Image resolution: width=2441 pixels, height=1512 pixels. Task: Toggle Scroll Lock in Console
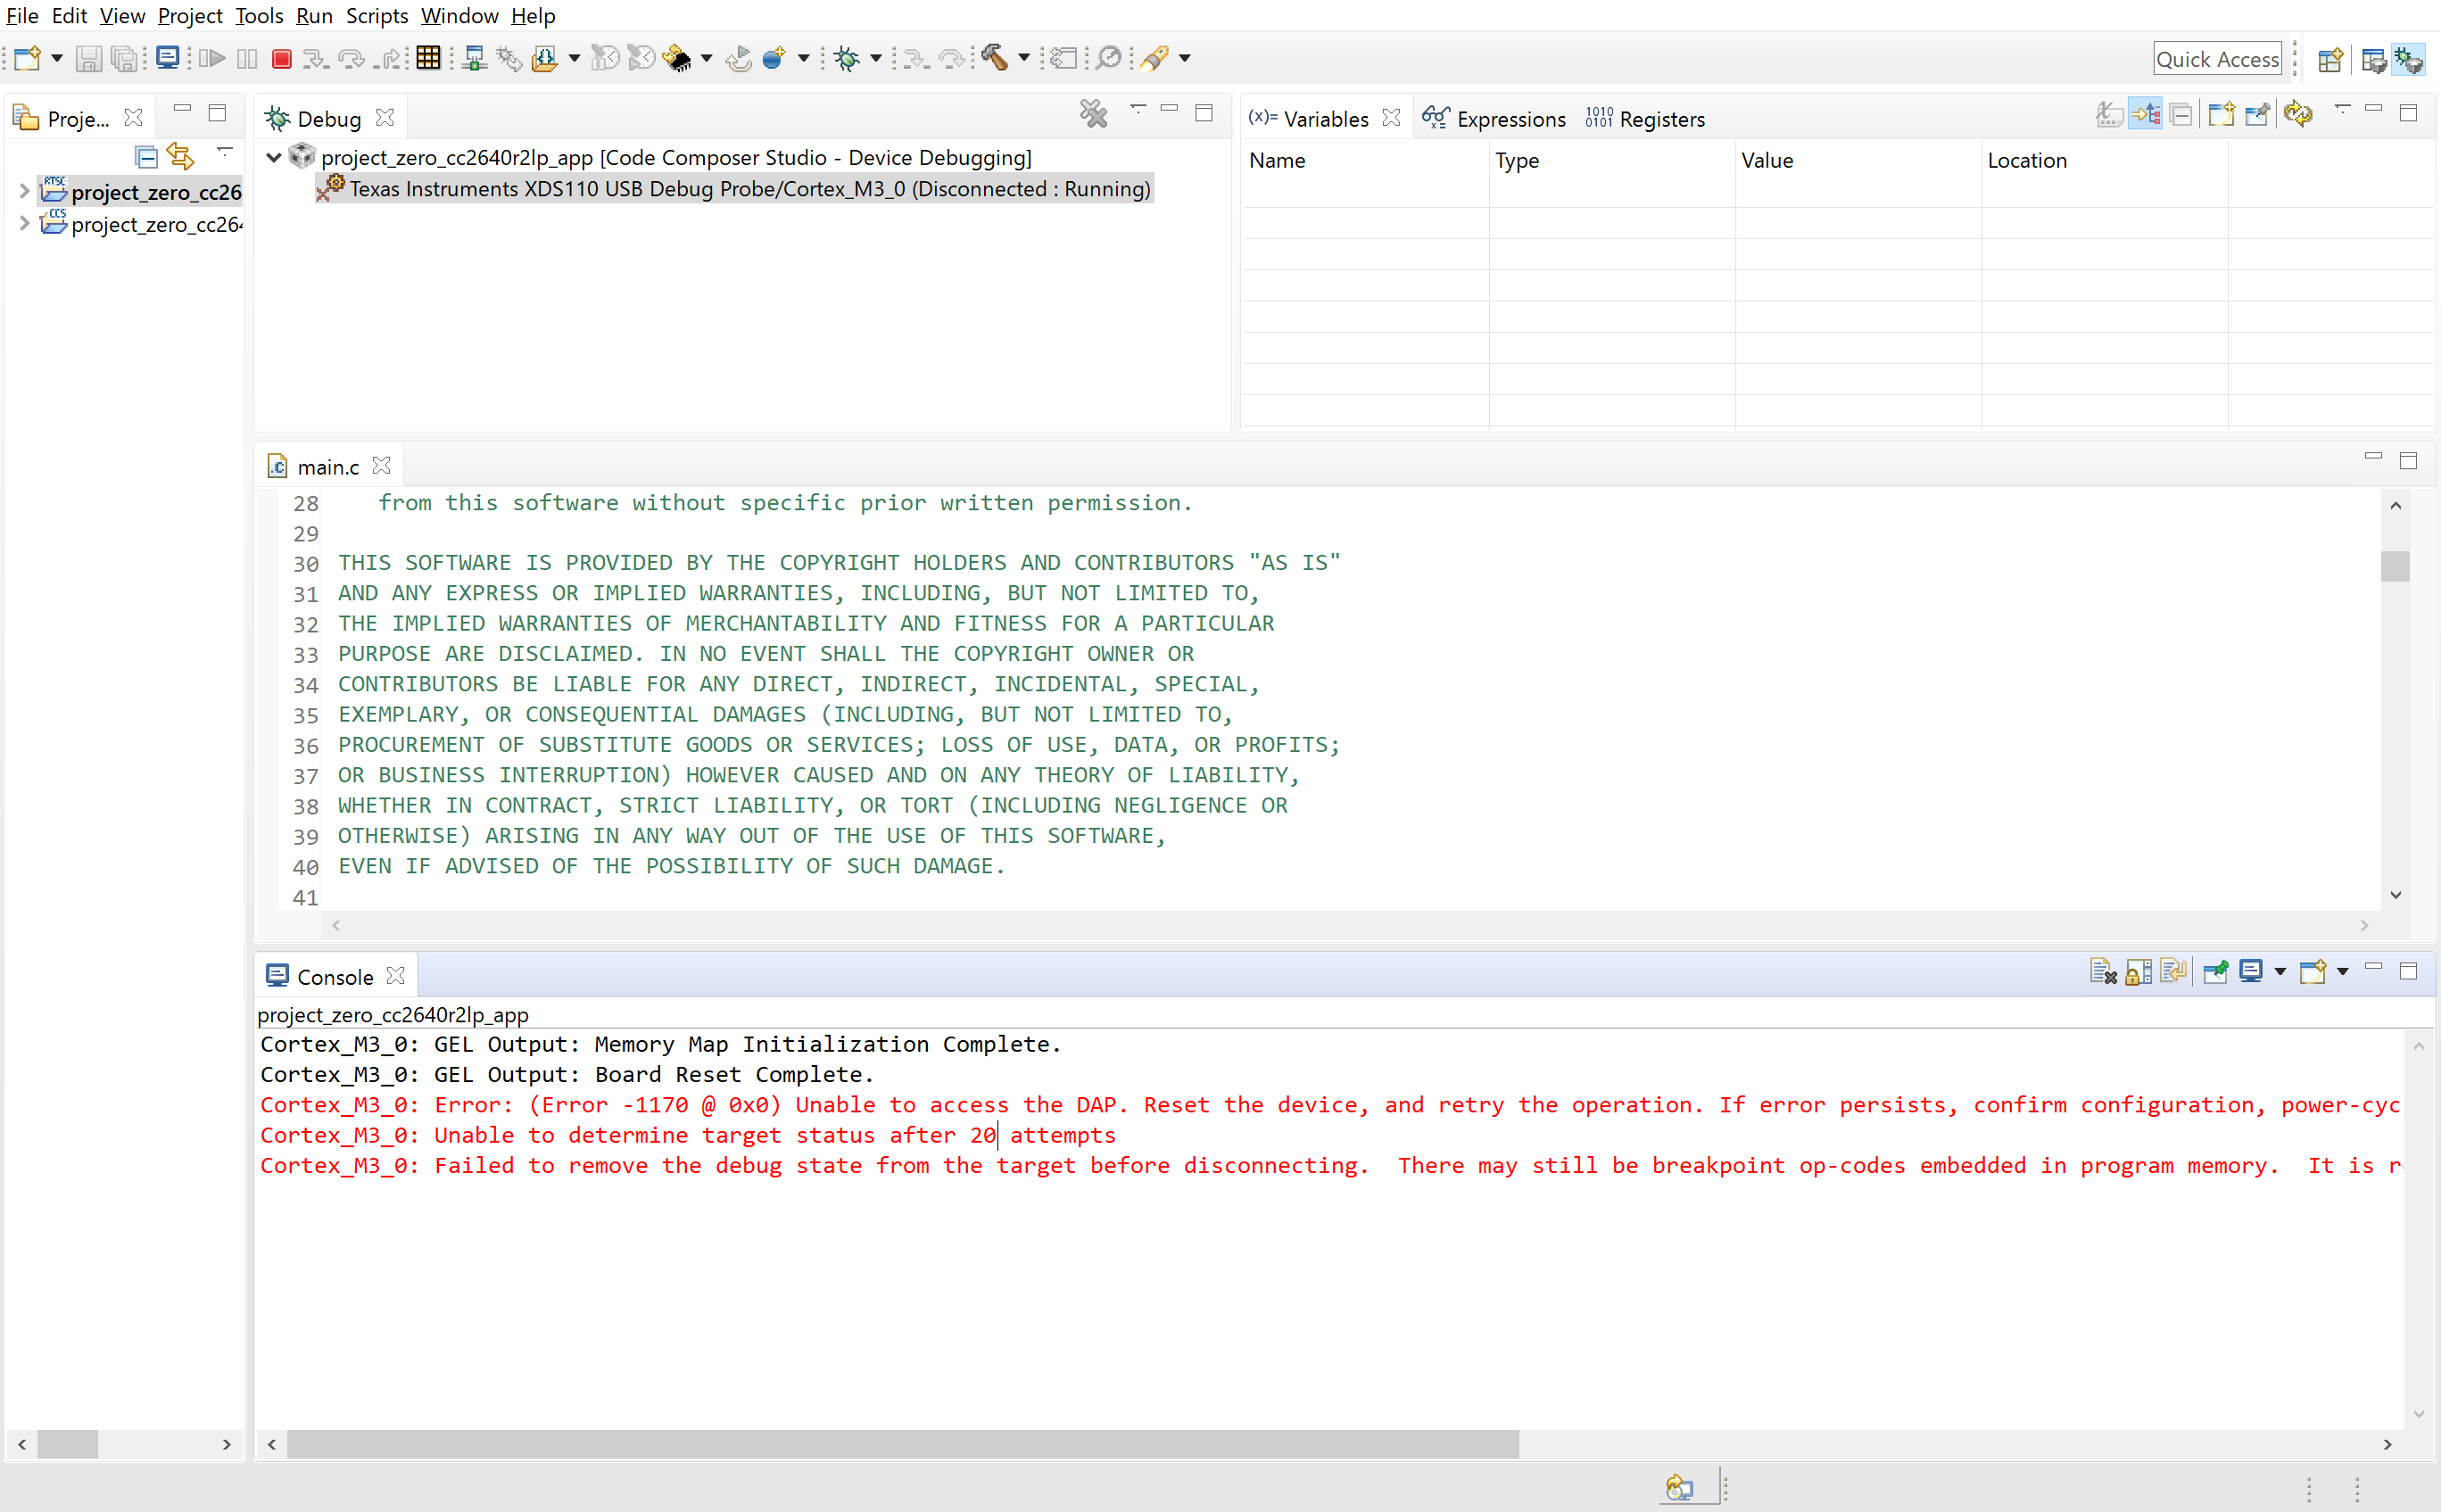tap(2138, 972)
